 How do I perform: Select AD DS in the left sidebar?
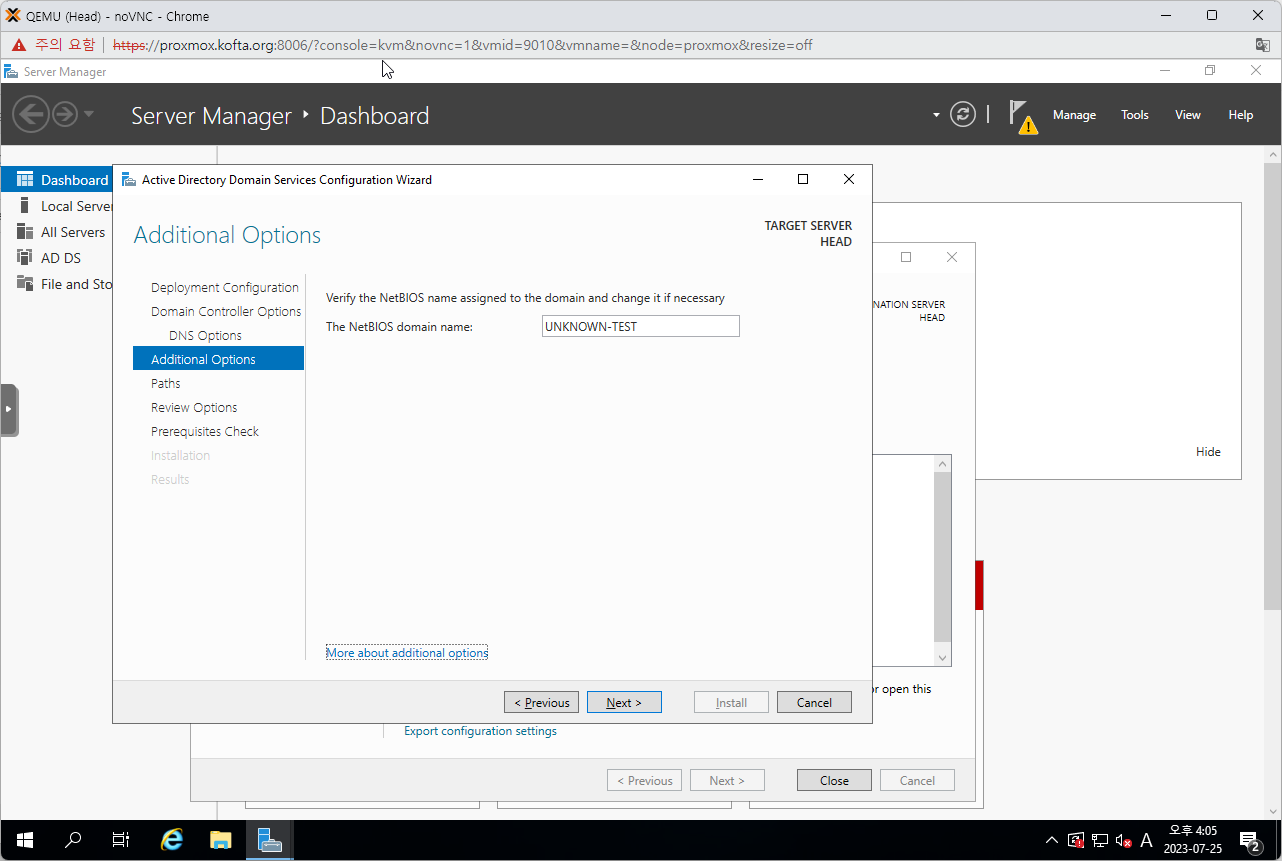click(60, 258)
